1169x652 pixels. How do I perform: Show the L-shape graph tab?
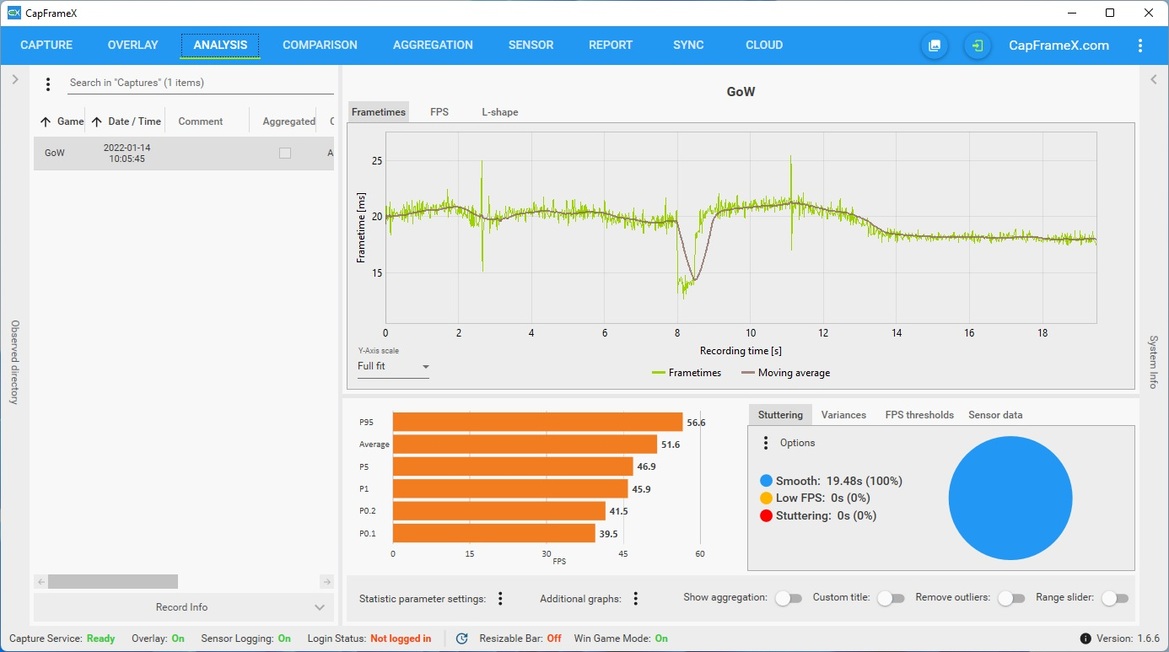(500, 112)
